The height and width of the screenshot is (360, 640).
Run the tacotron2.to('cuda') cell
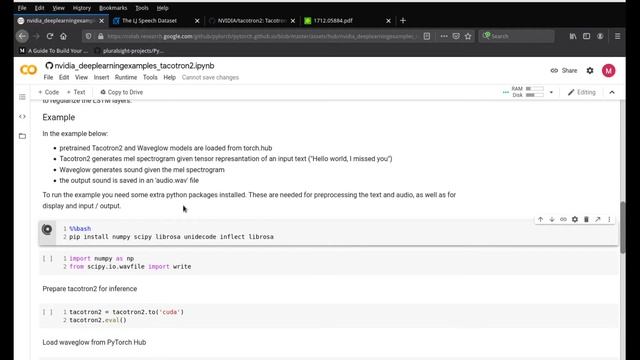click(48, 312)
